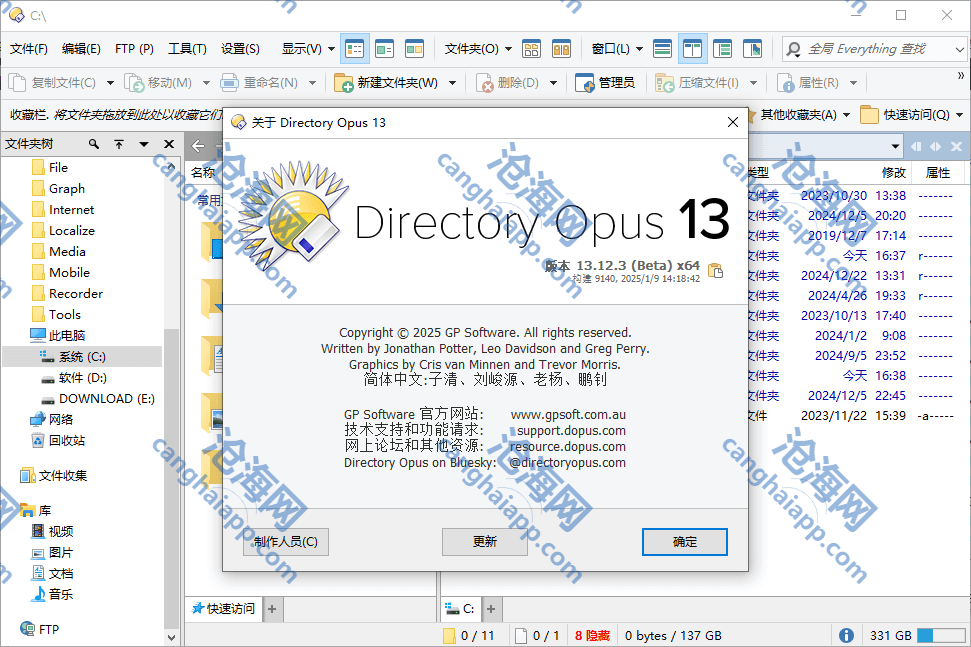This screenshot has width=971, height=647.
Task: Click the 制作人员(C) credits button
Action: (x=286, y=541)
